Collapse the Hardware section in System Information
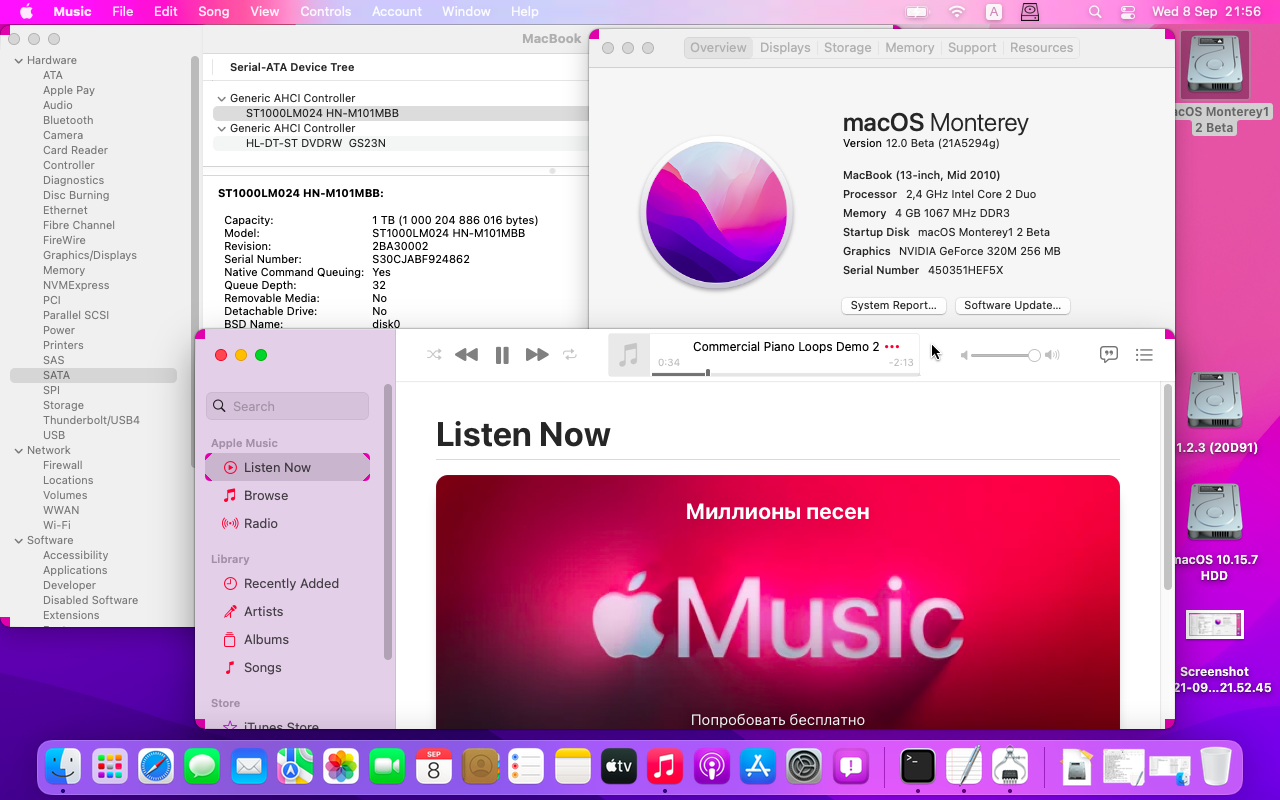Viewport: 1280px width, 800px height. point(18,60)
